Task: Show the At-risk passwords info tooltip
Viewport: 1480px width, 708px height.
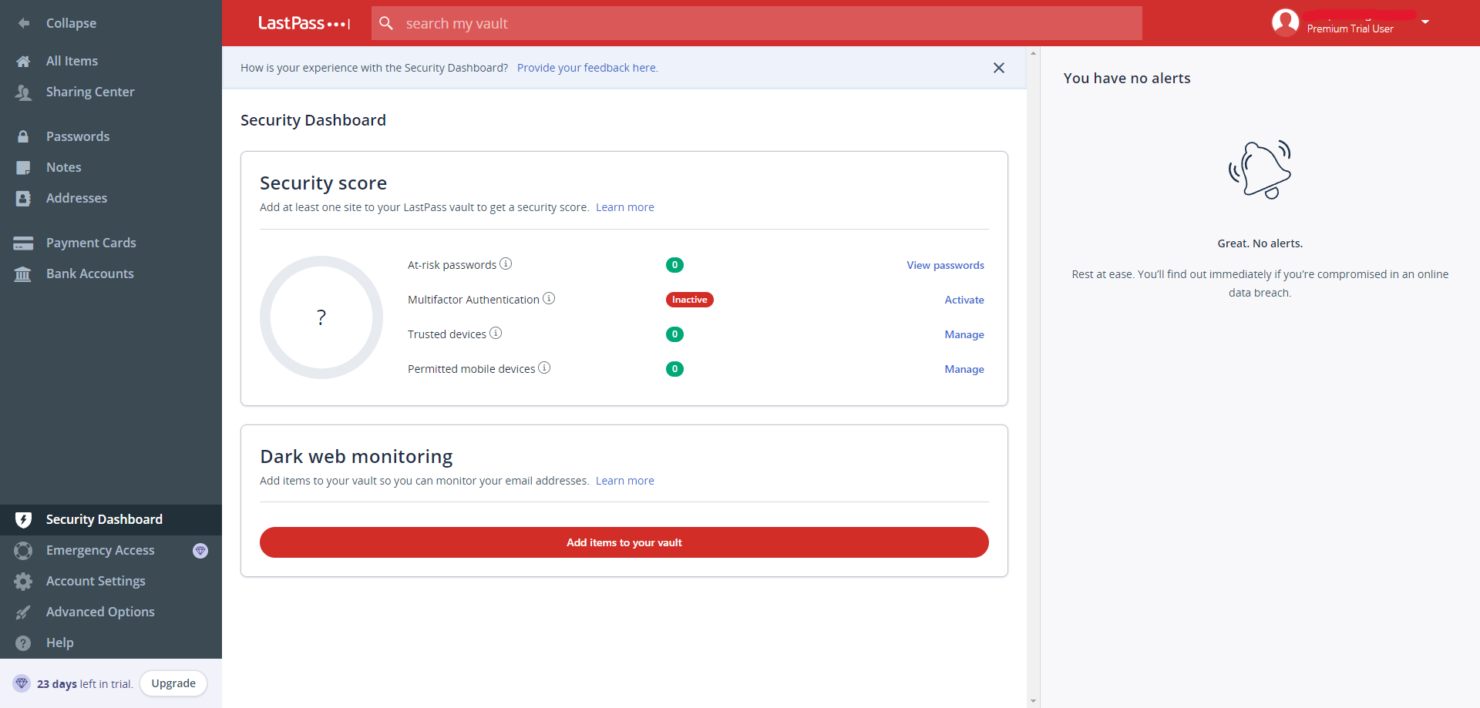Action: point(506,263)
